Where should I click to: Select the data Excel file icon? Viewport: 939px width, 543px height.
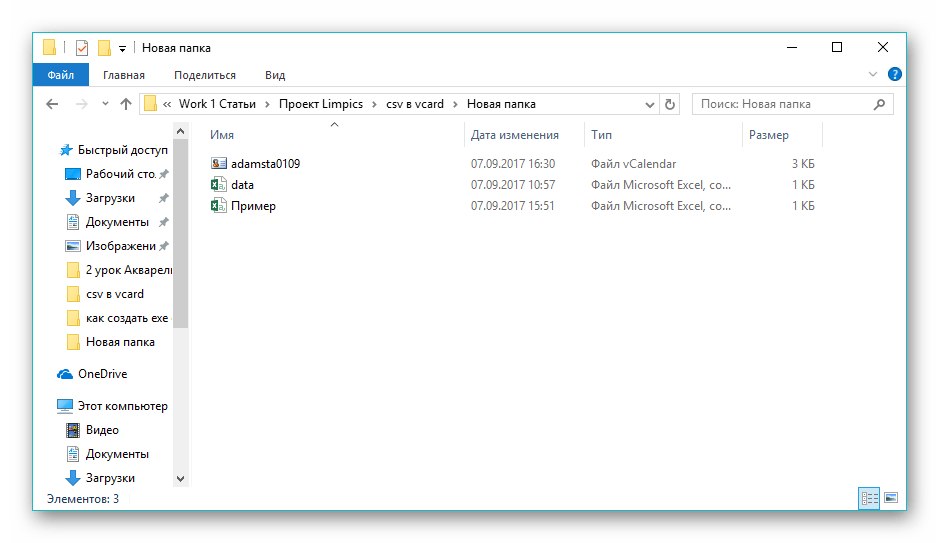tap(219, 184)
